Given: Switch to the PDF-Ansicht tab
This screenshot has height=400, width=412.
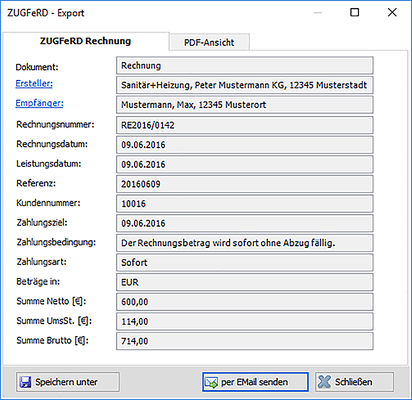Looking at the screenshot, I should (209, 42).
